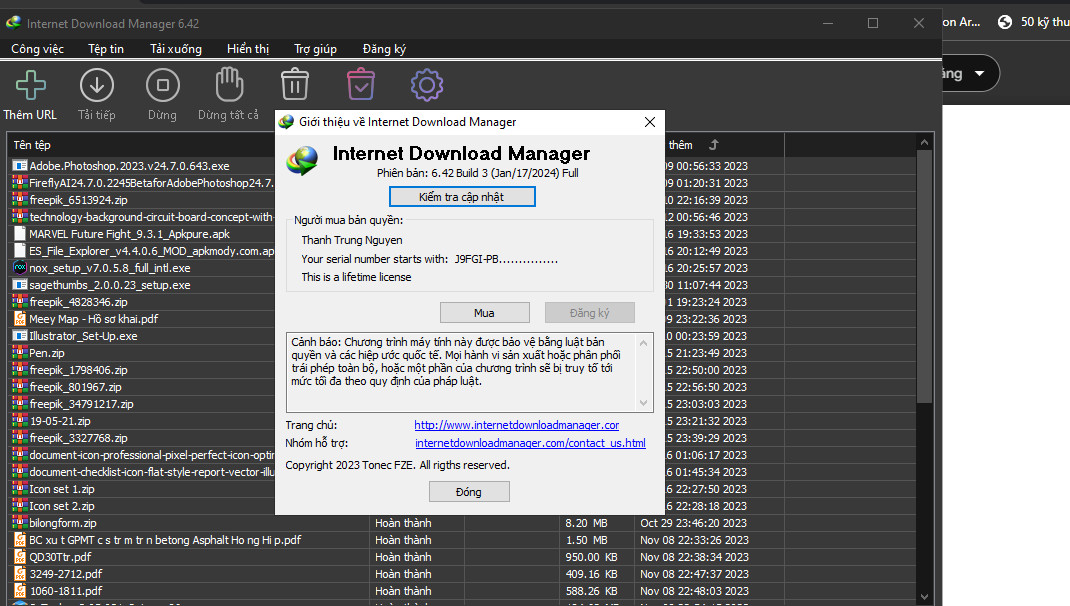Image resolution: width=1070 pixels, height=606 pixels.
Task: Select the 19-05-21.zip row
Action: coord(60,421)
